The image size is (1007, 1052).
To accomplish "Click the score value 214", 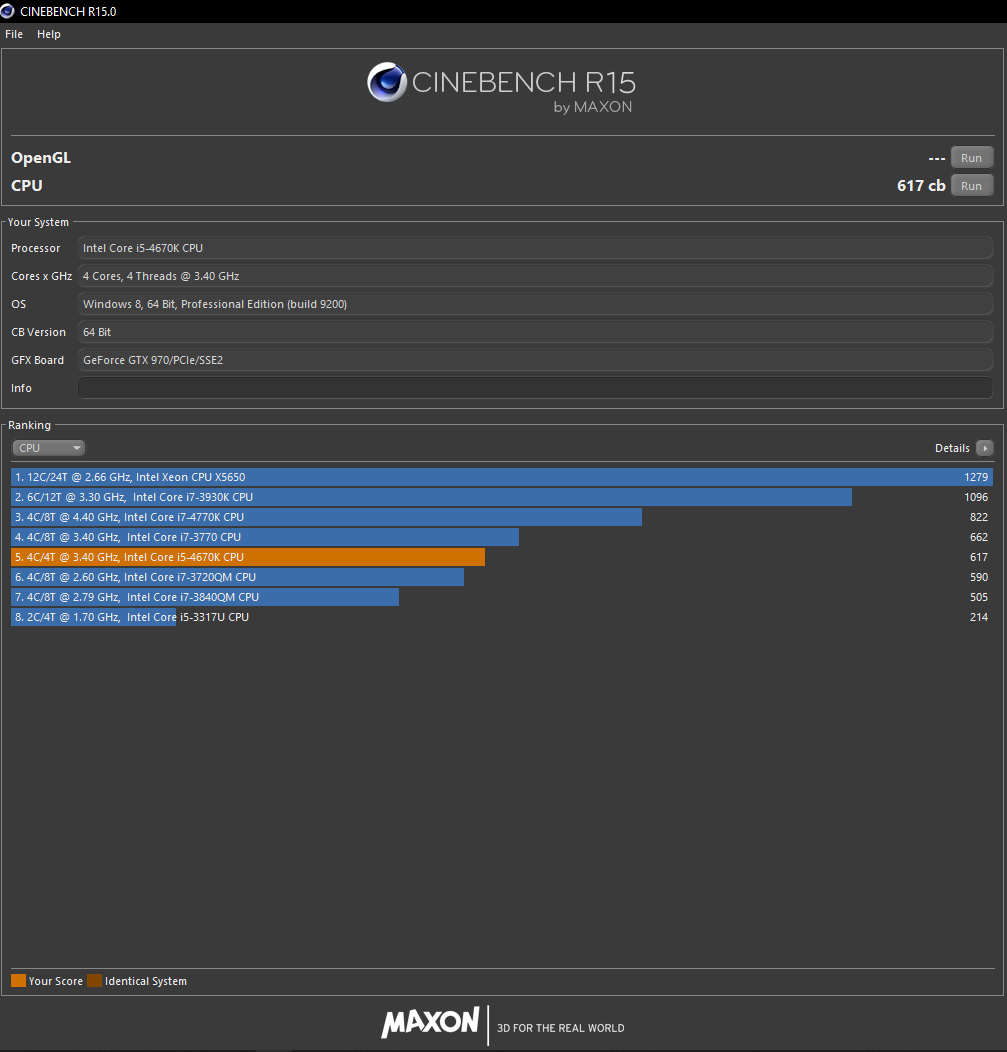I will click(979, 617).
